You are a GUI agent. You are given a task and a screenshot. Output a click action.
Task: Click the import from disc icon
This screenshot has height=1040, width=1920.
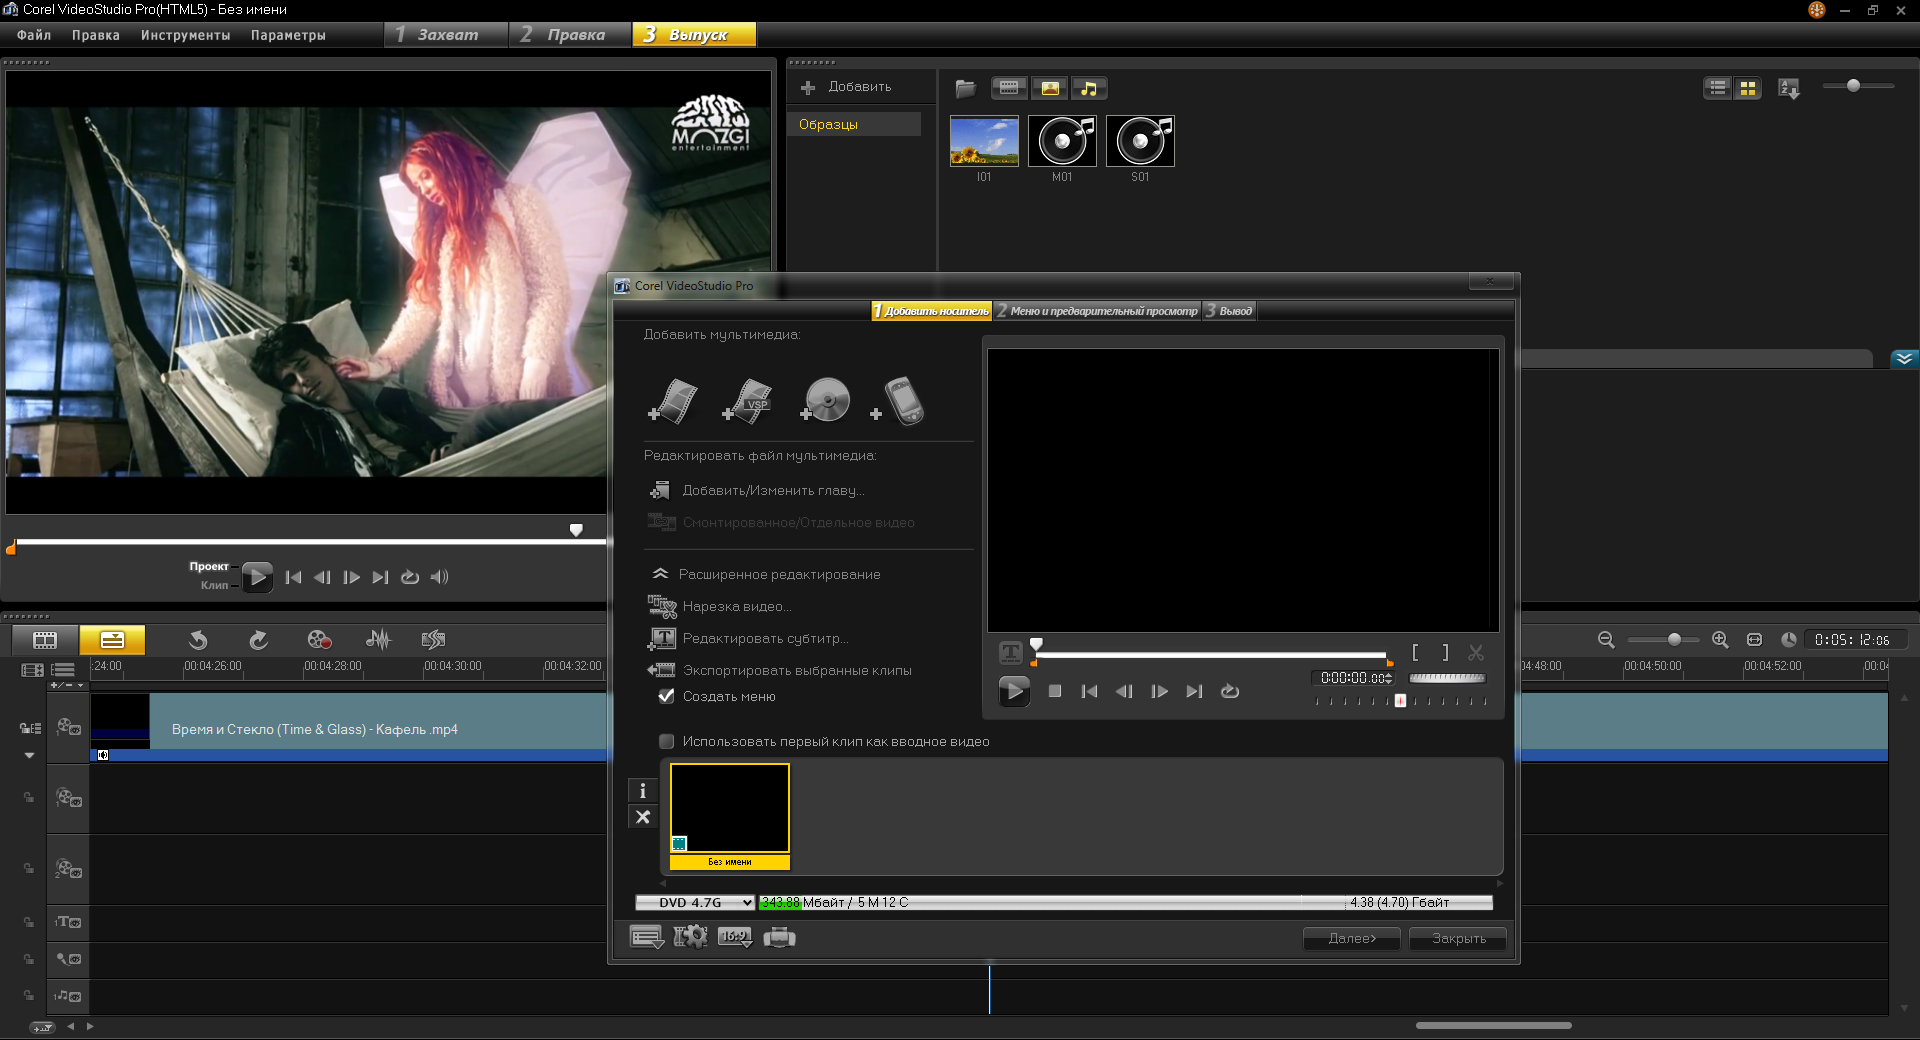pyautogui.click(x=825, y=401)
